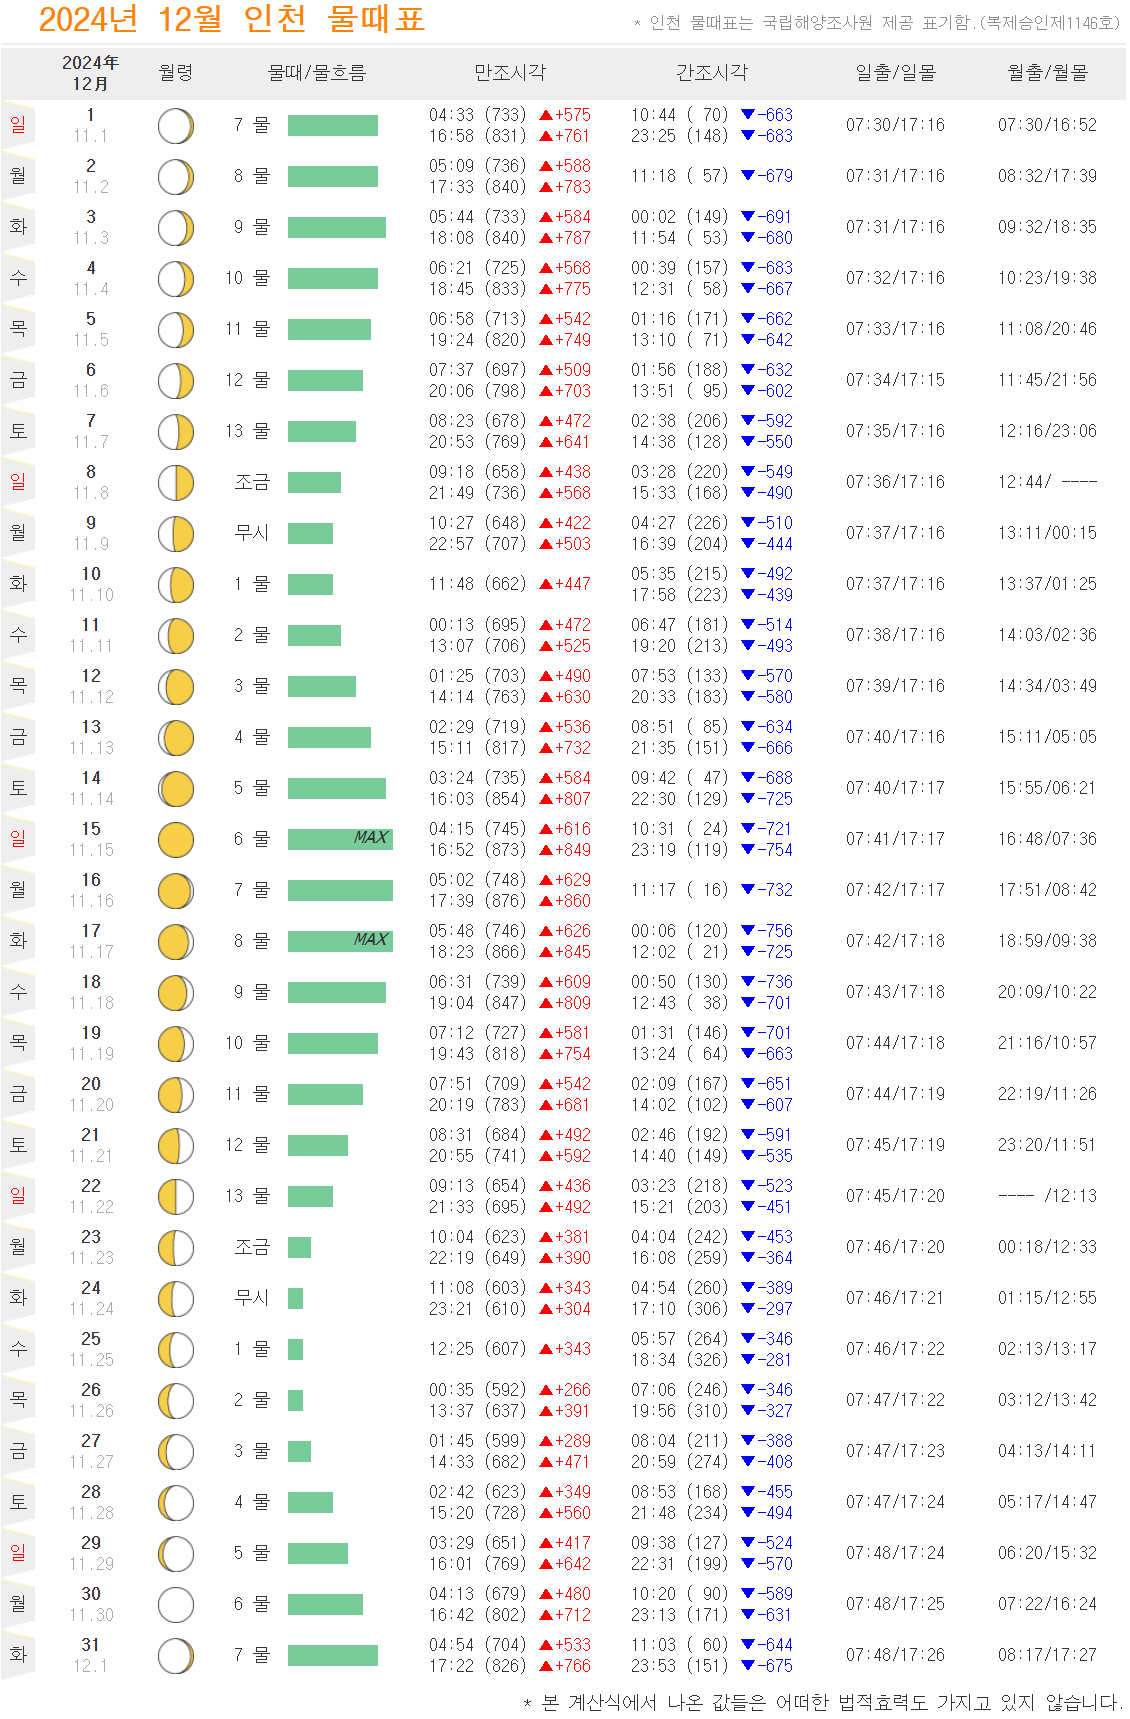Click low tide time 05:57 (264)
Screen dimensions: 1130x1719
[x=679, y=1339]
